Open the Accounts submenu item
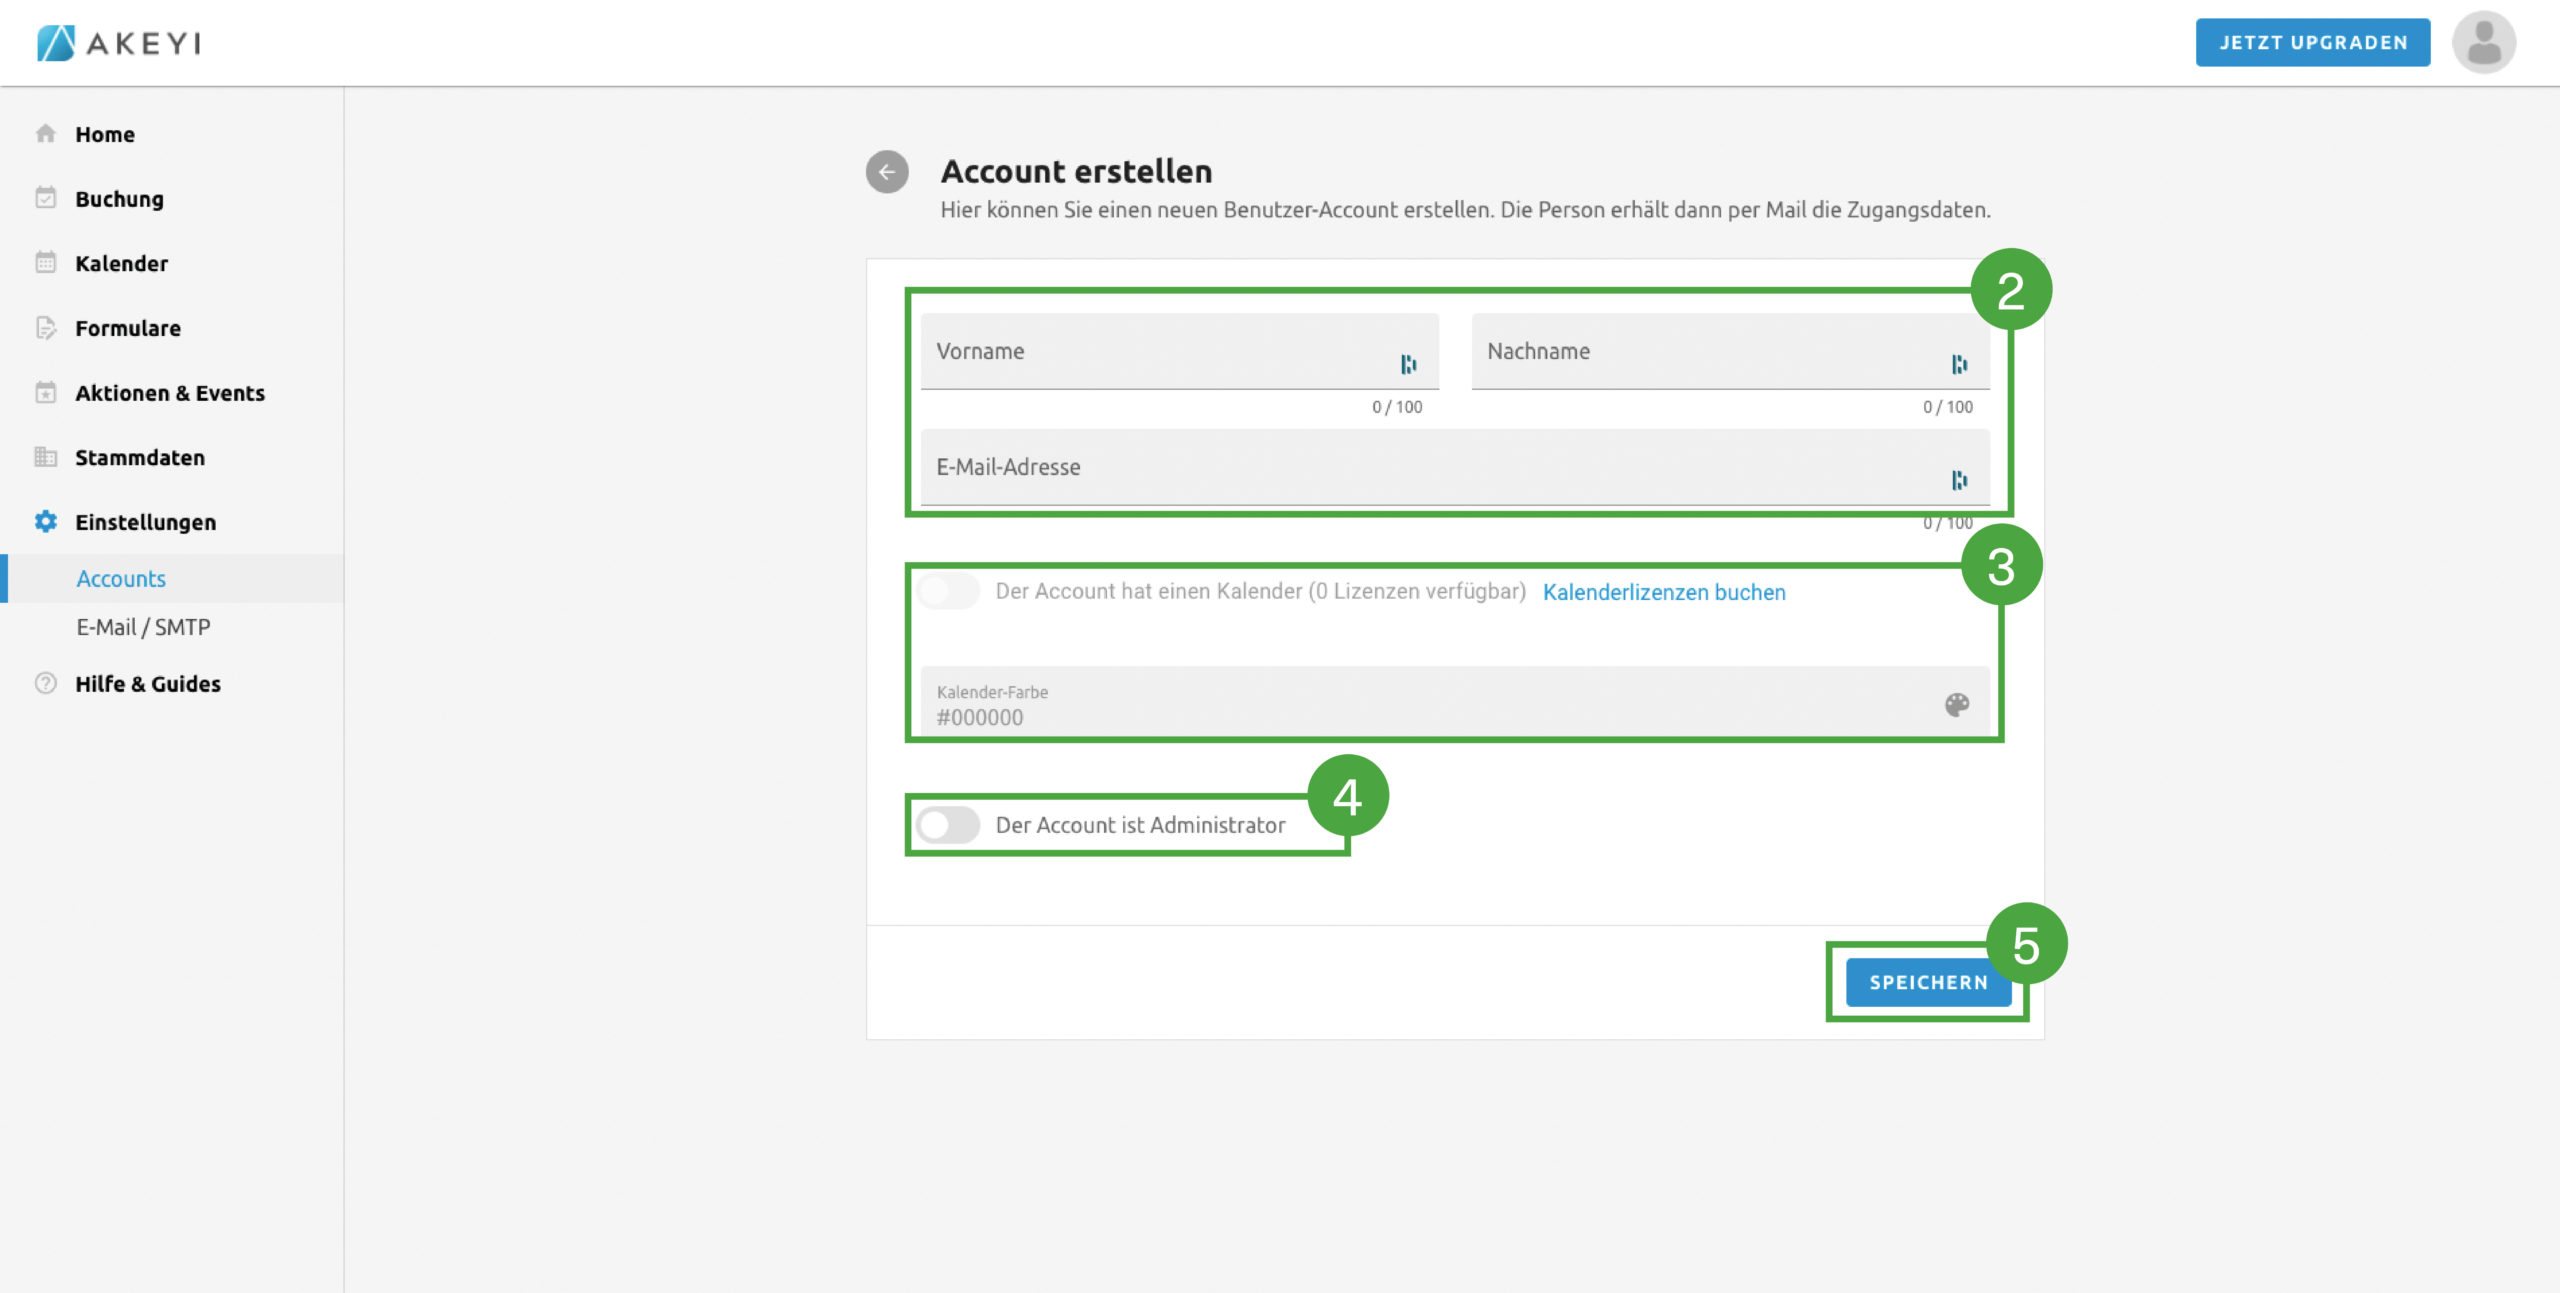The height and width of the screenshot is (1293, 2560). [x=121, y=579]
